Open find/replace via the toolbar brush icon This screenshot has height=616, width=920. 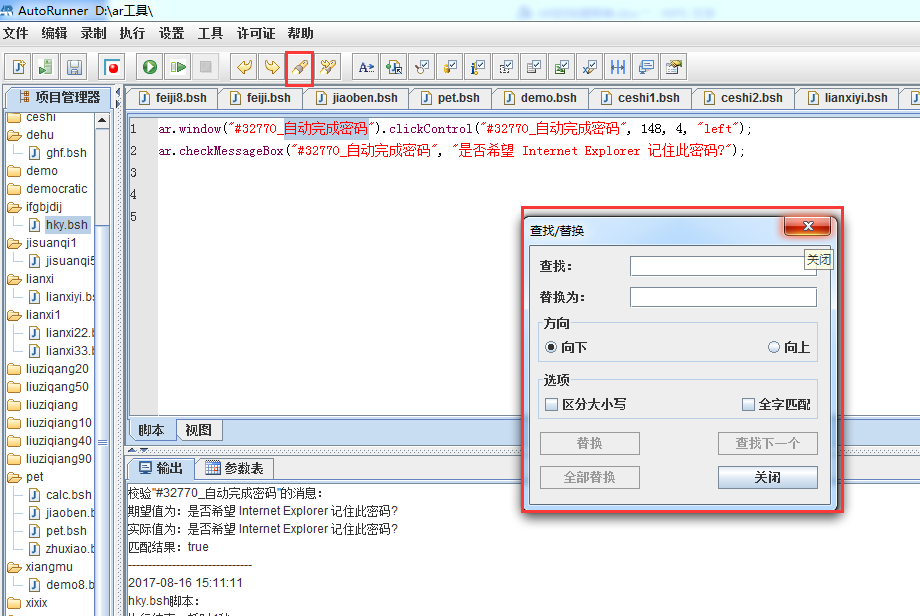click(x=300, y=67)
